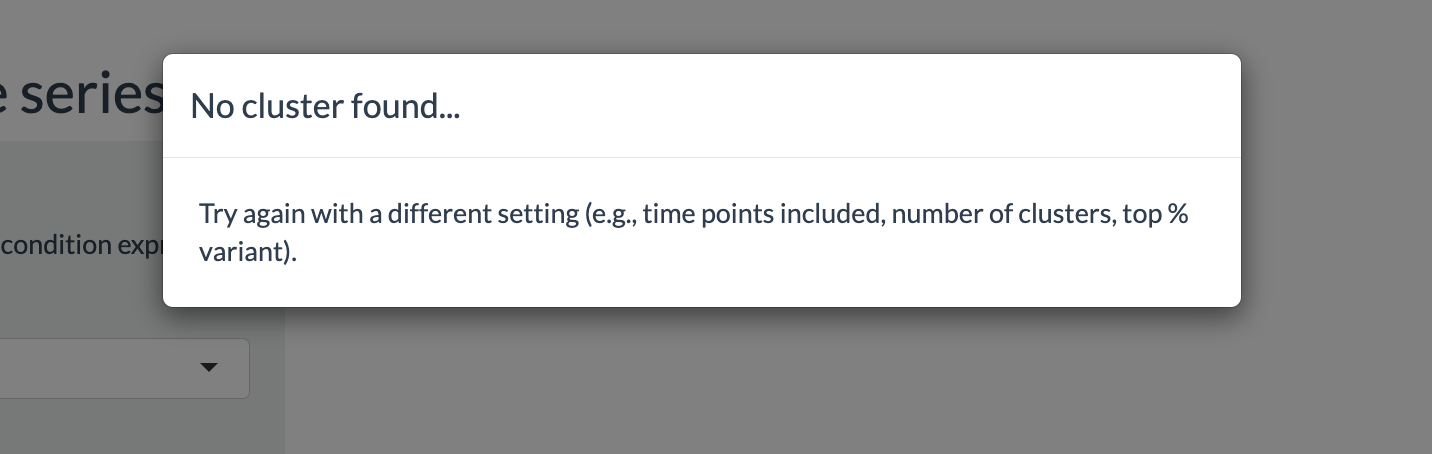Image resolution: width=1432 pixels, height=454 pixels.
Task: Click the "Try again with a different setting" text
Action: coord(389,214)
